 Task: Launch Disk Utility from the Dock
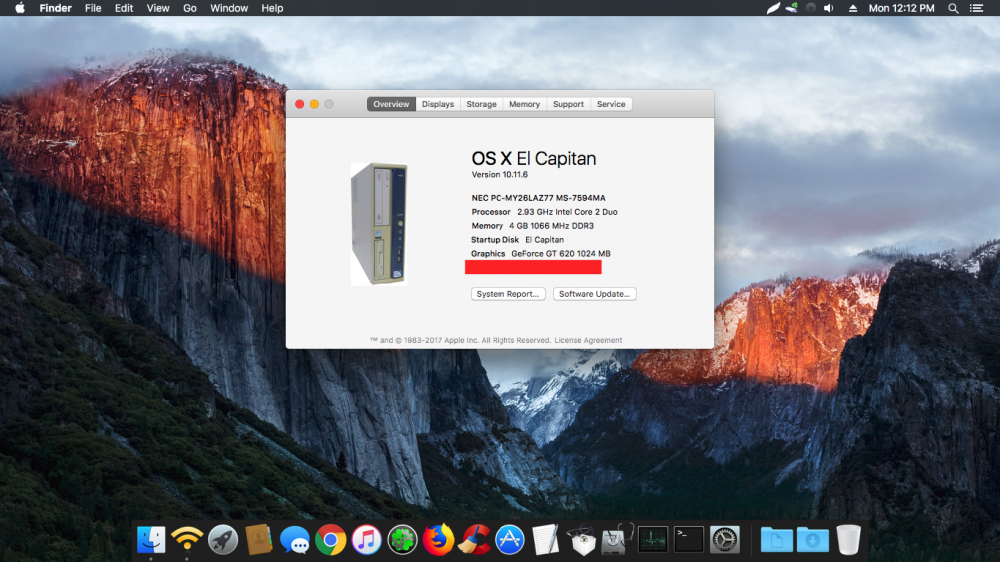[617, 540]
